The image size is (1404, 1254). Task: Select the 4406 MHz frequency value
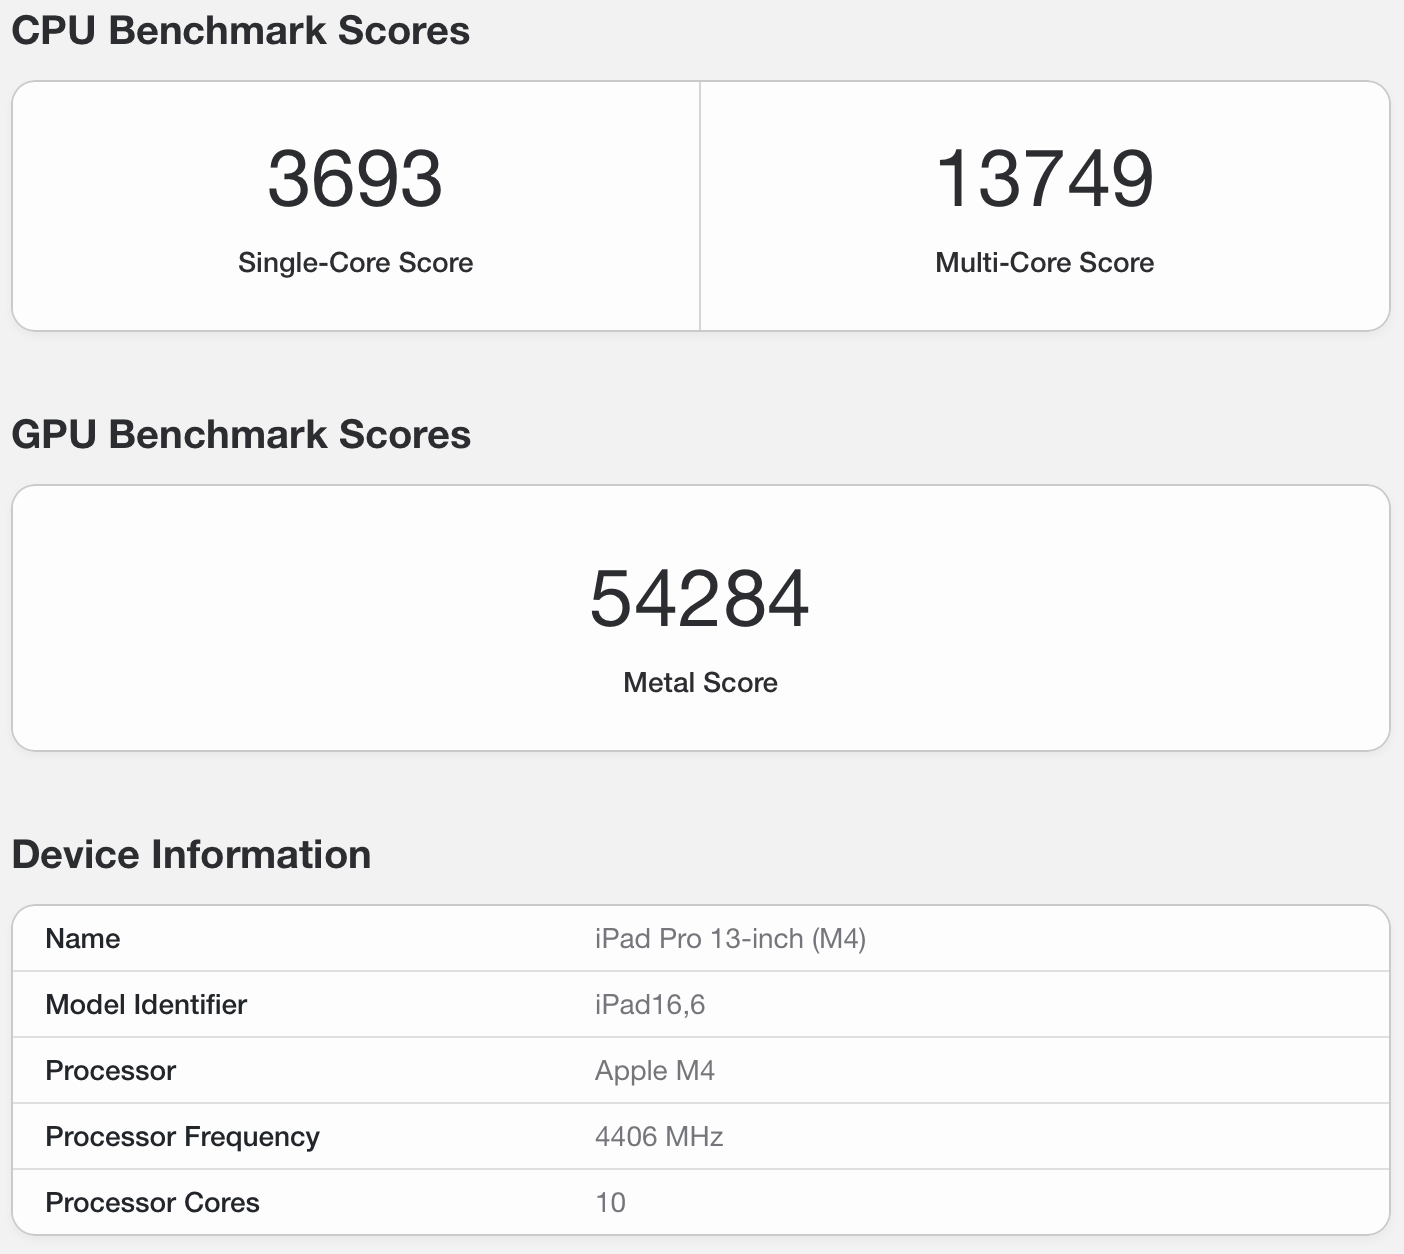(659, 1137)
